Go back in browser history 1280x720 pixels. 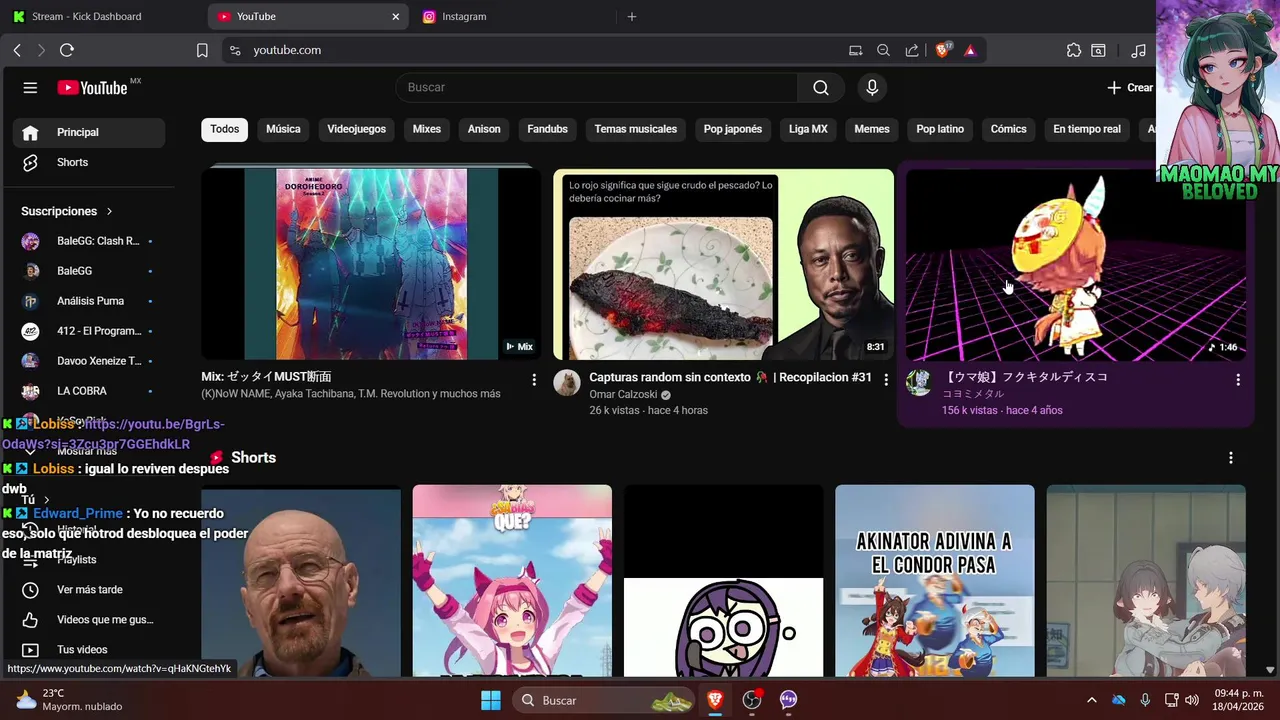(17, 50)
